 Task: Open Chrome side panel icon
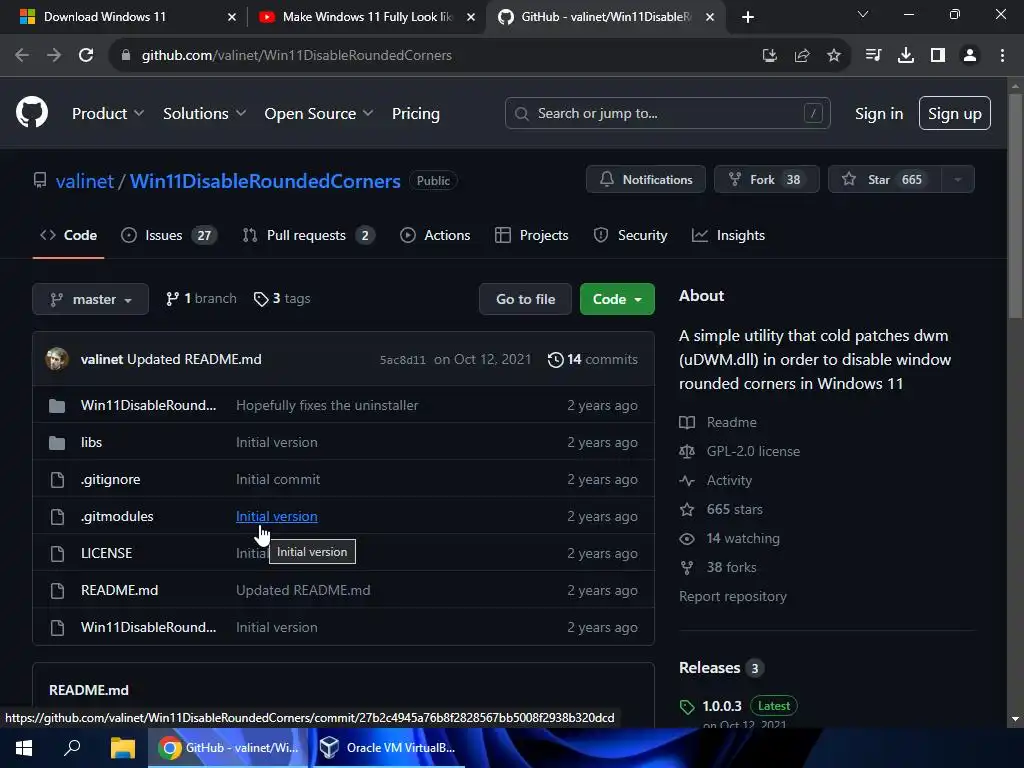coord(938,56)
